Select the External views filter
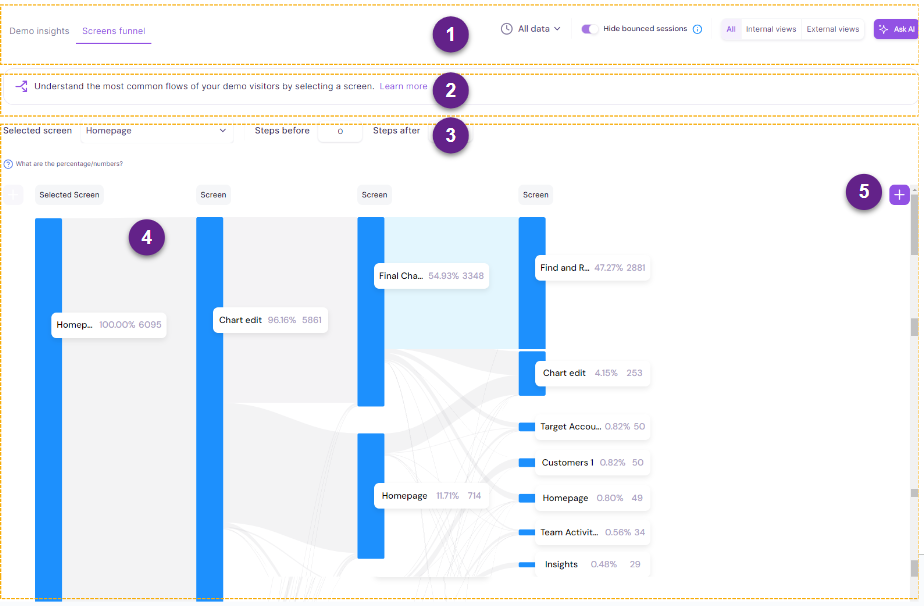 (833, 29)
